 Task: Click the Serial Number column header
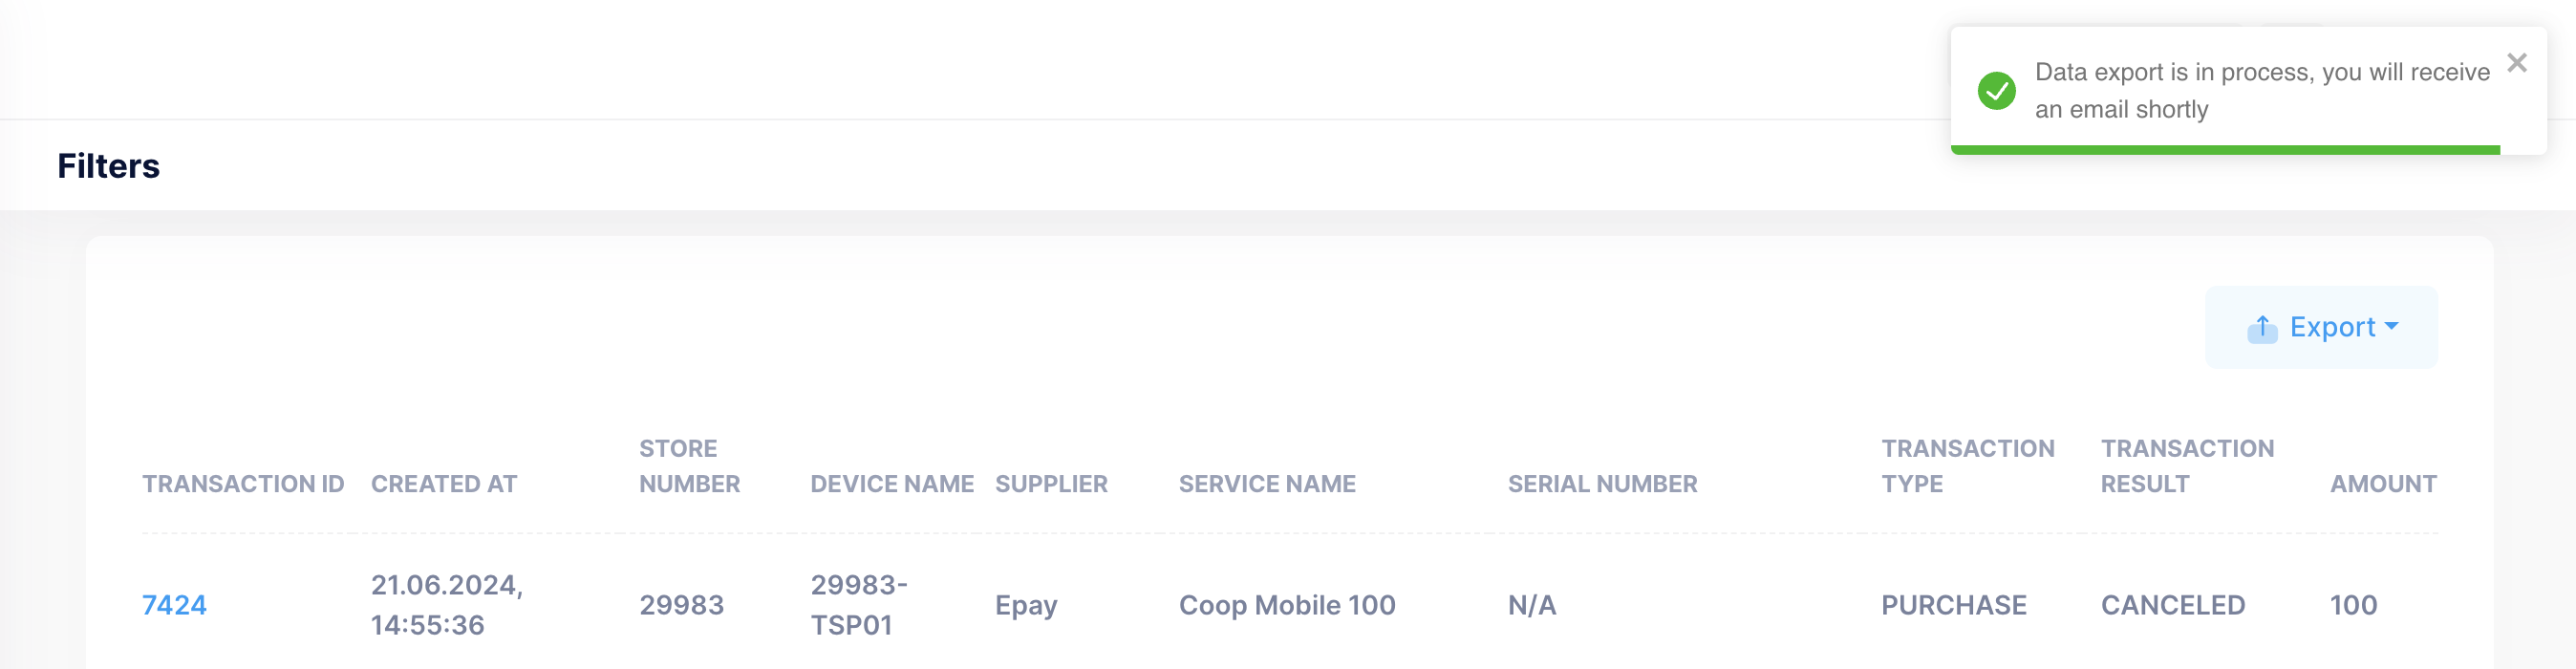point(1602,484)
